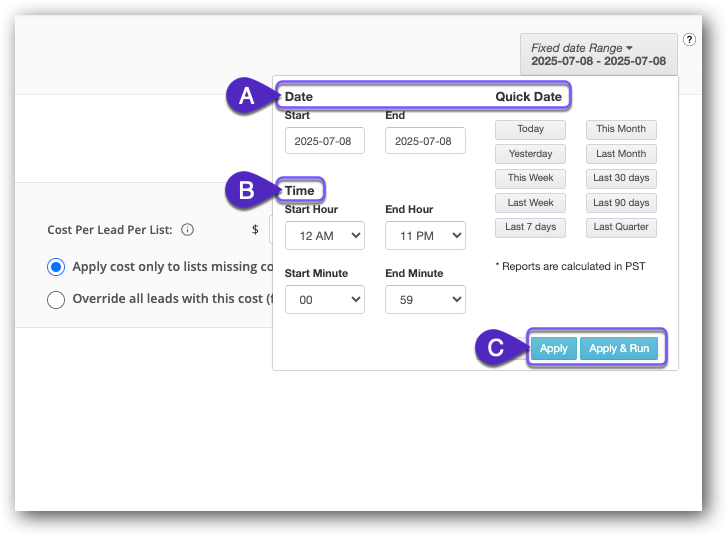Click the Start date input field

tap(324, 141)
